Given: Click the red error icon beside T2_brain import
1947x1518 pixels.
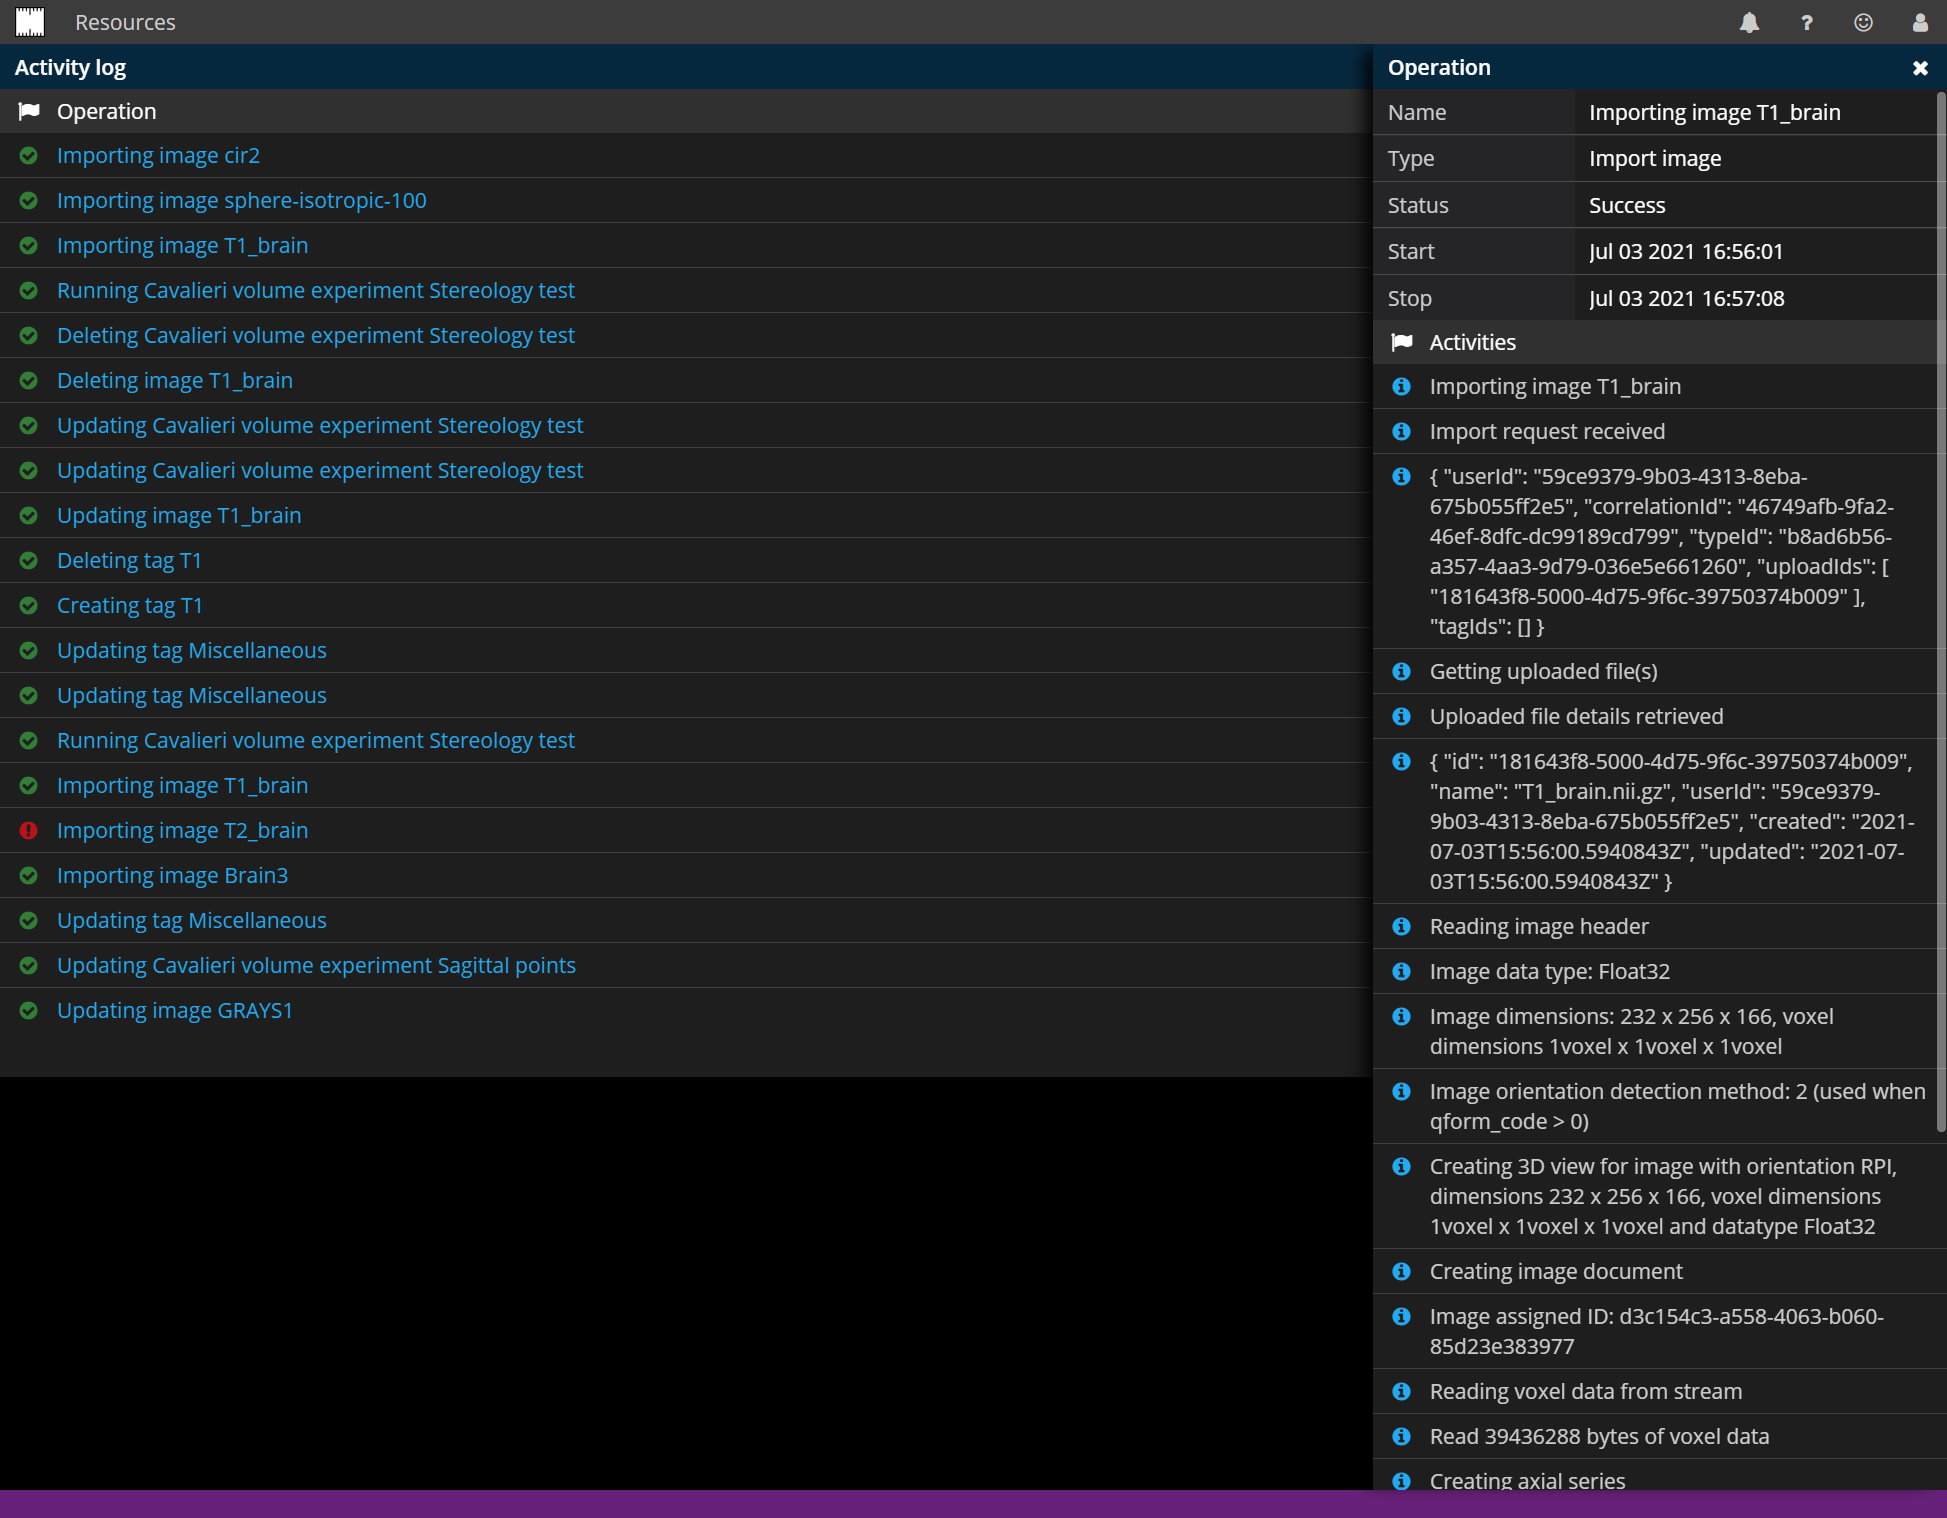Looking at the screenshot, I should tap(29, 830).
